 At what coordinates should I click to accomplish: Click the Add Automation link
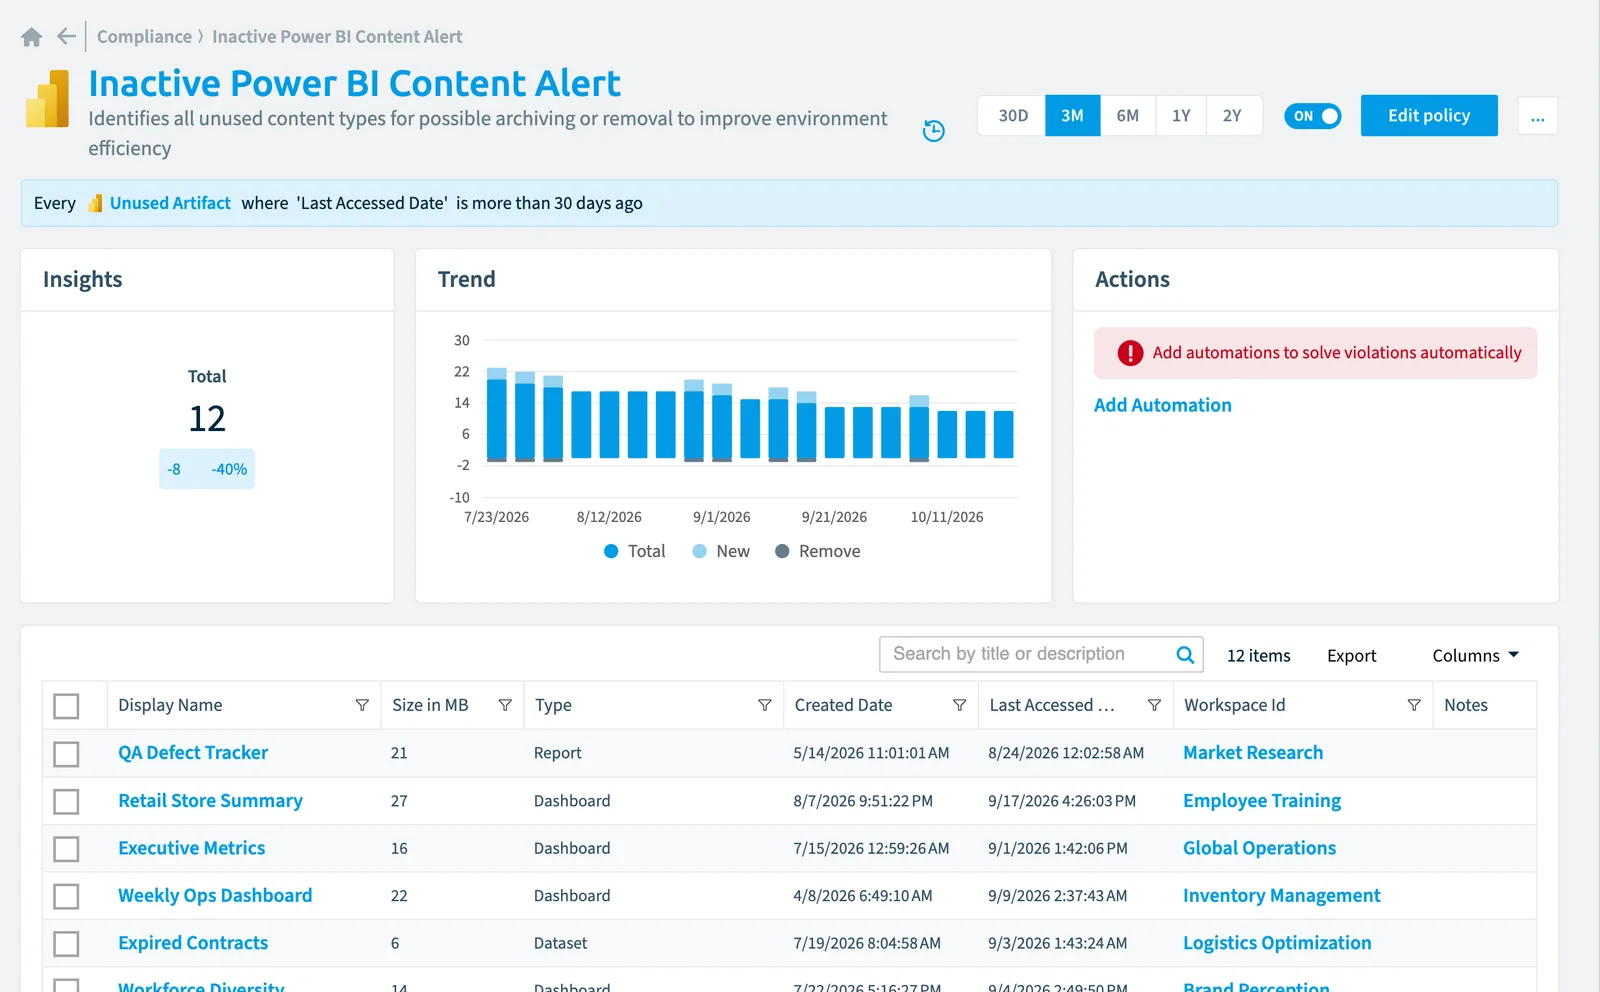(x=1162, y=405)
